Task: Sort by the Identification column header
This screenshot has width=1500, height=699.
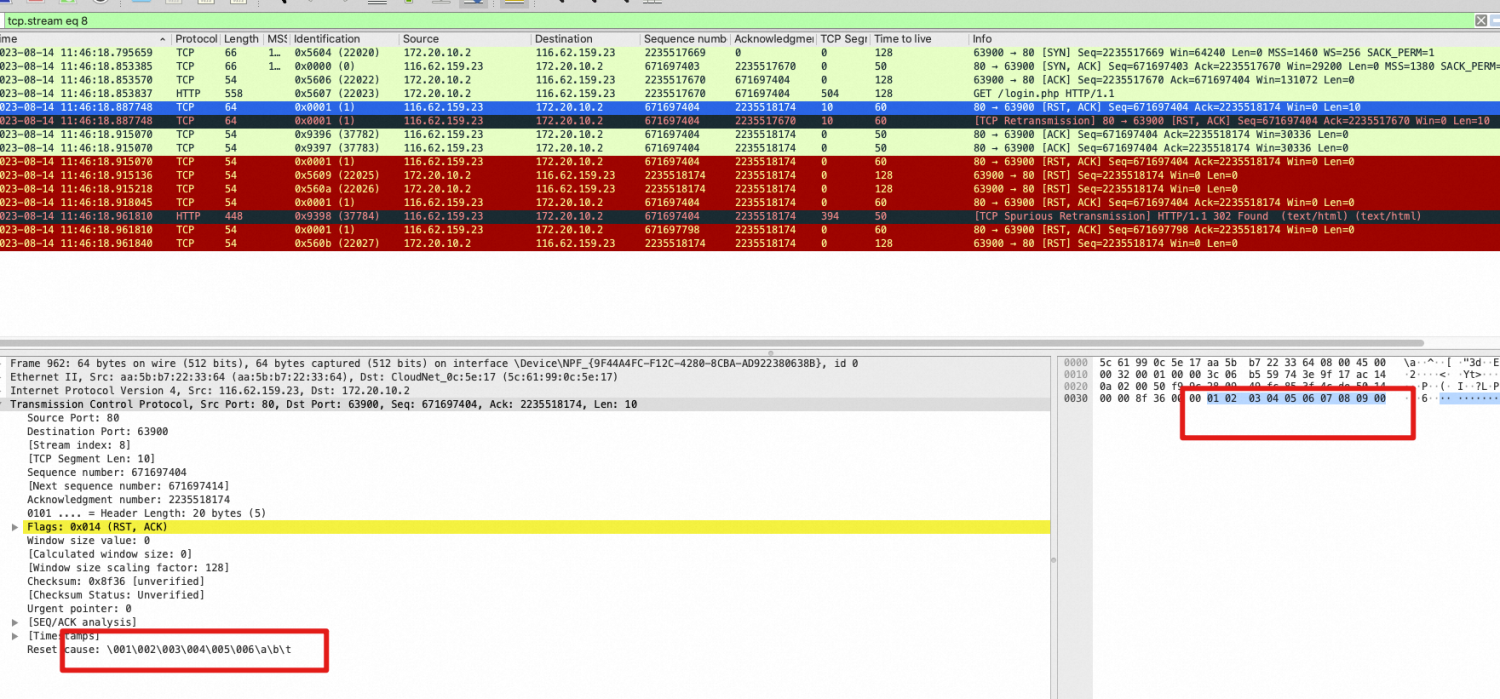Action: point(345,39)
